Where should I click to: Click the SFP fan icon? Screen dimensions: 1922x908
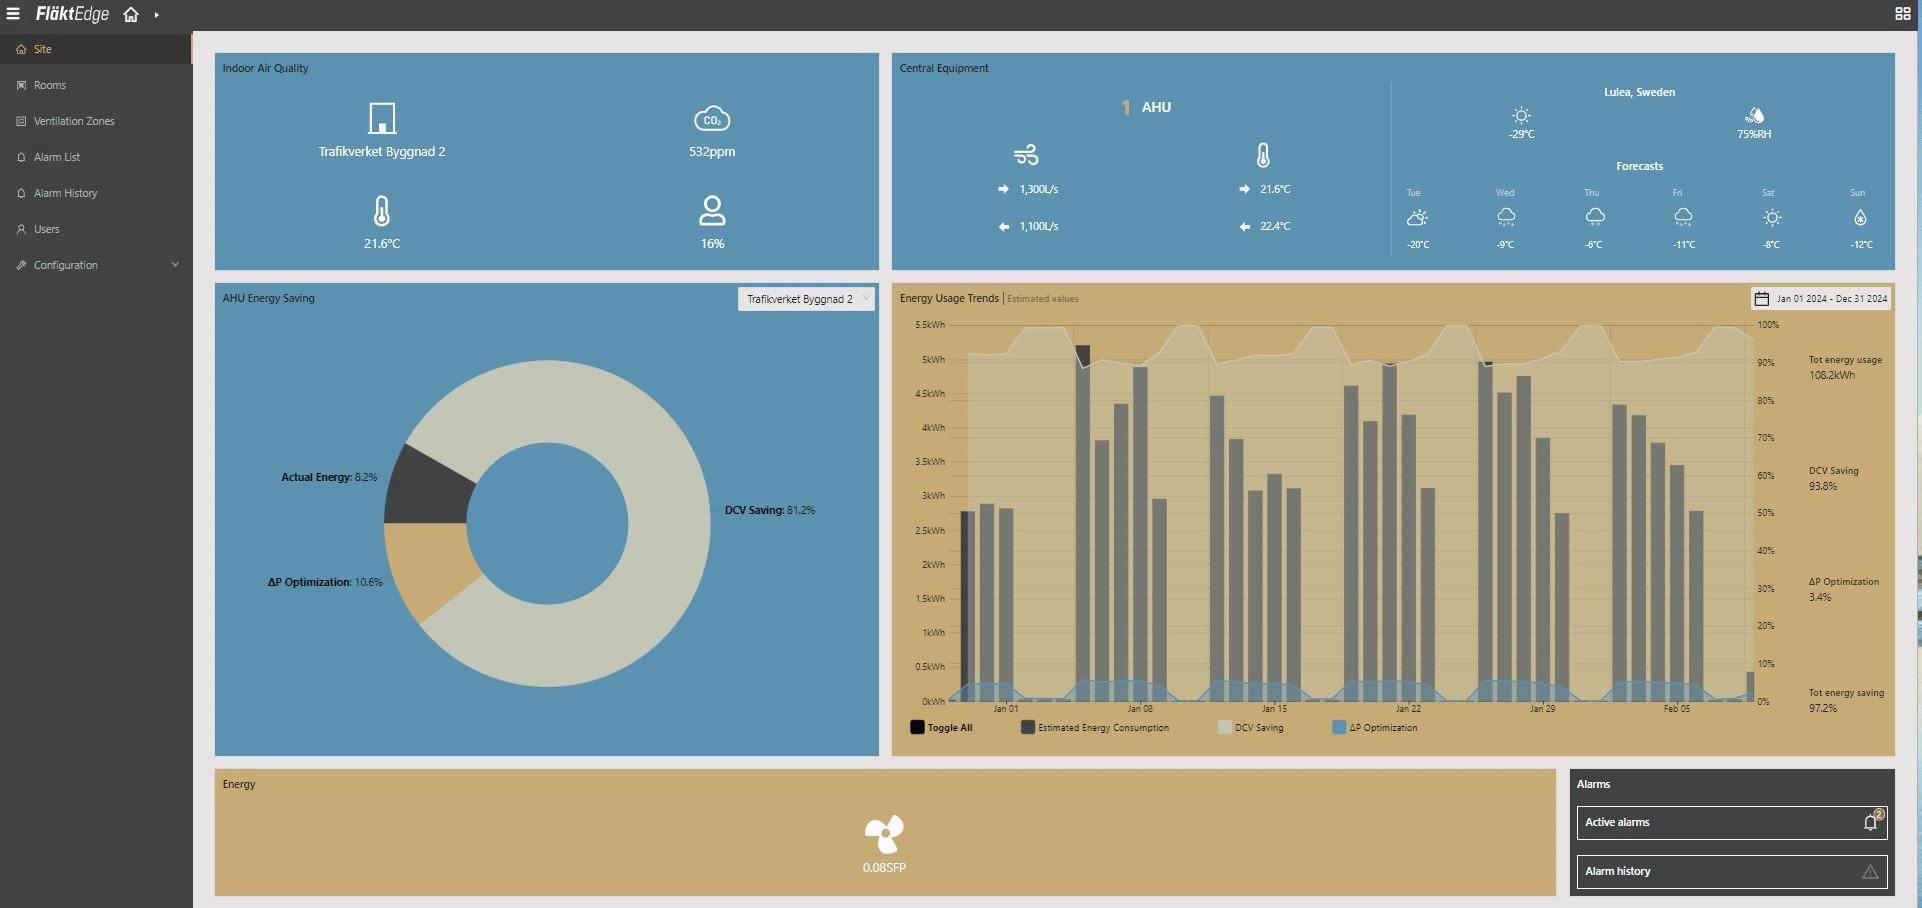click(884, 834)
